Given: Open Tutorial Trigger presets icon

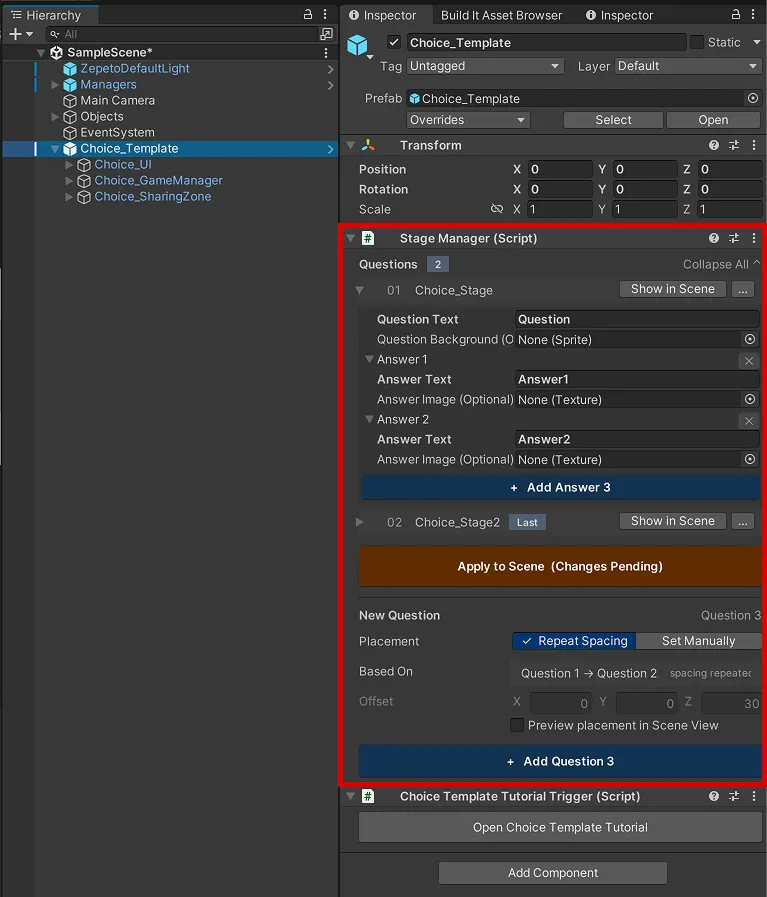Looking at the screenshot, I should tap(734, 796).
